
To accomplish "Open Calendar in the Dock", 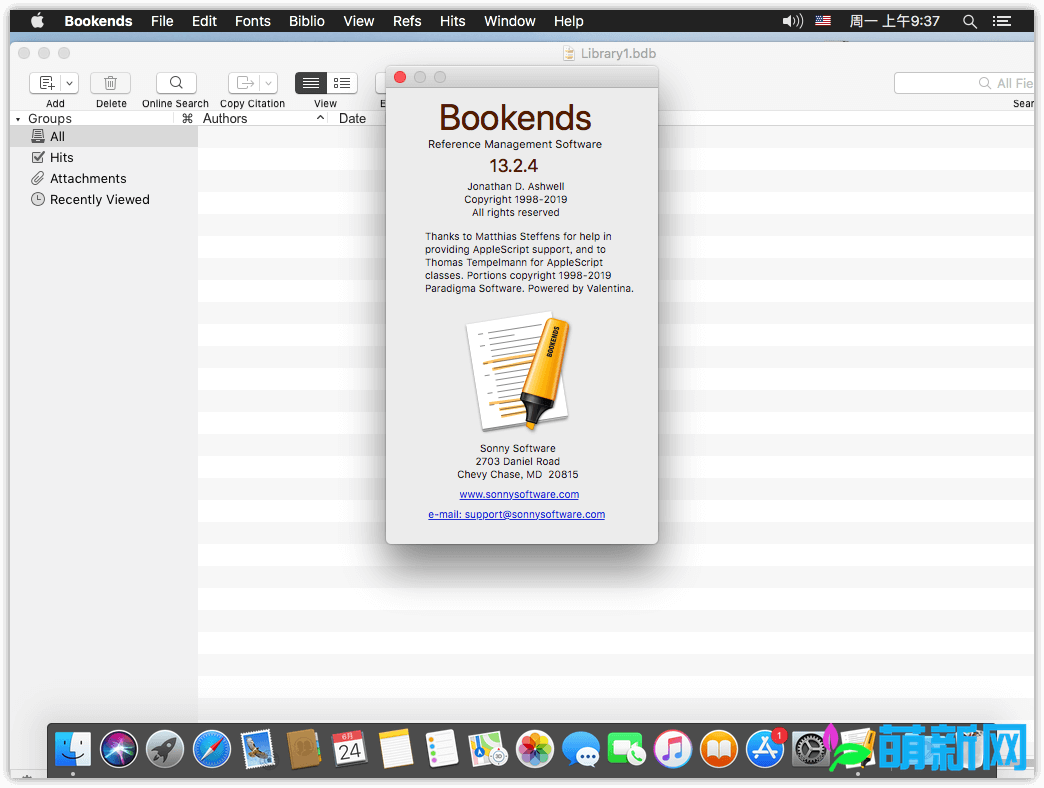I will 350,749.
